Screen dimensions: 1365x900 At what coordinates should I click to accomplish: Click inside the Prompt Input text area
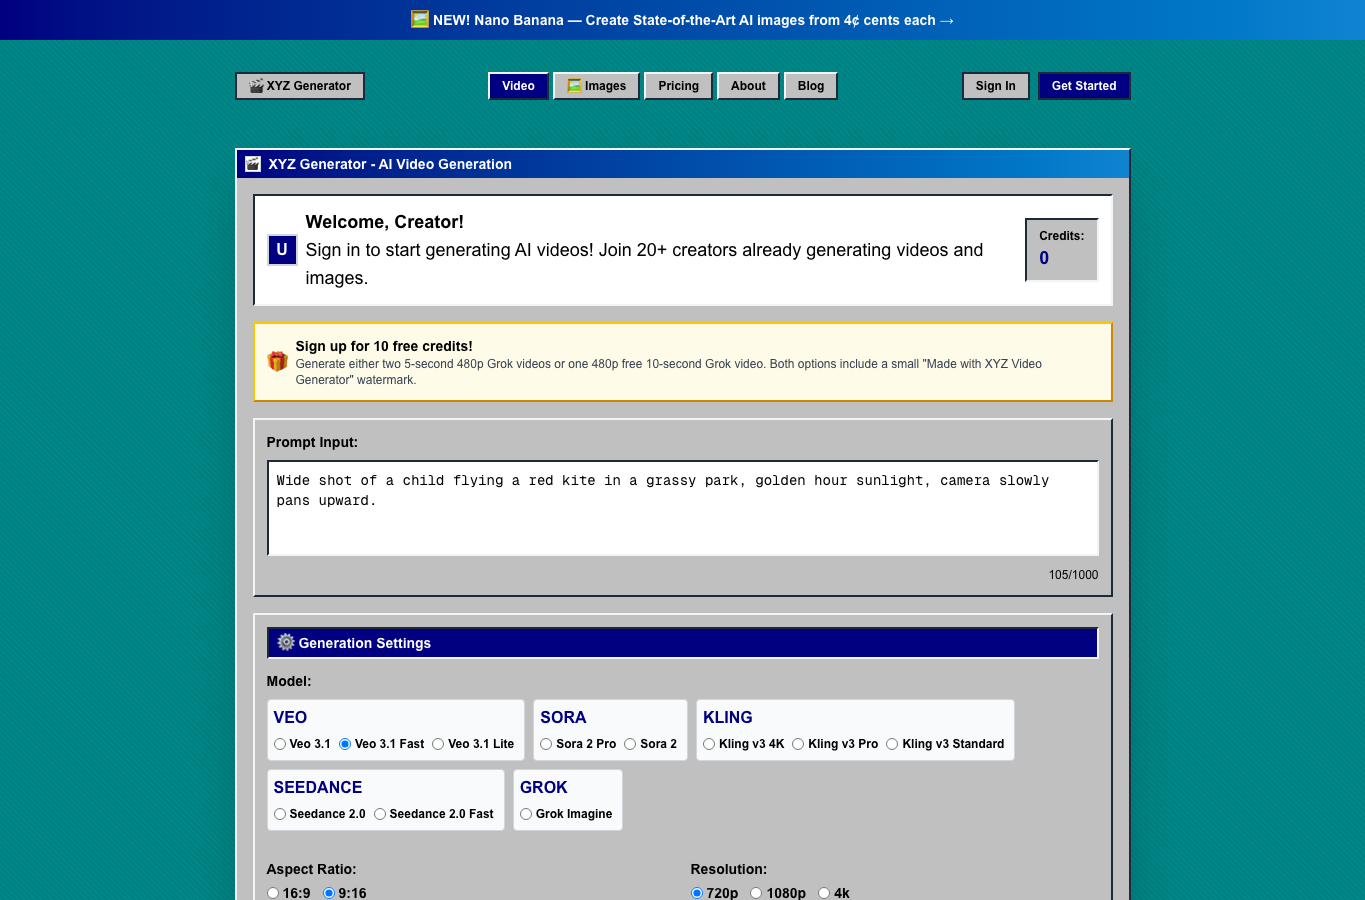pos(683,508)
